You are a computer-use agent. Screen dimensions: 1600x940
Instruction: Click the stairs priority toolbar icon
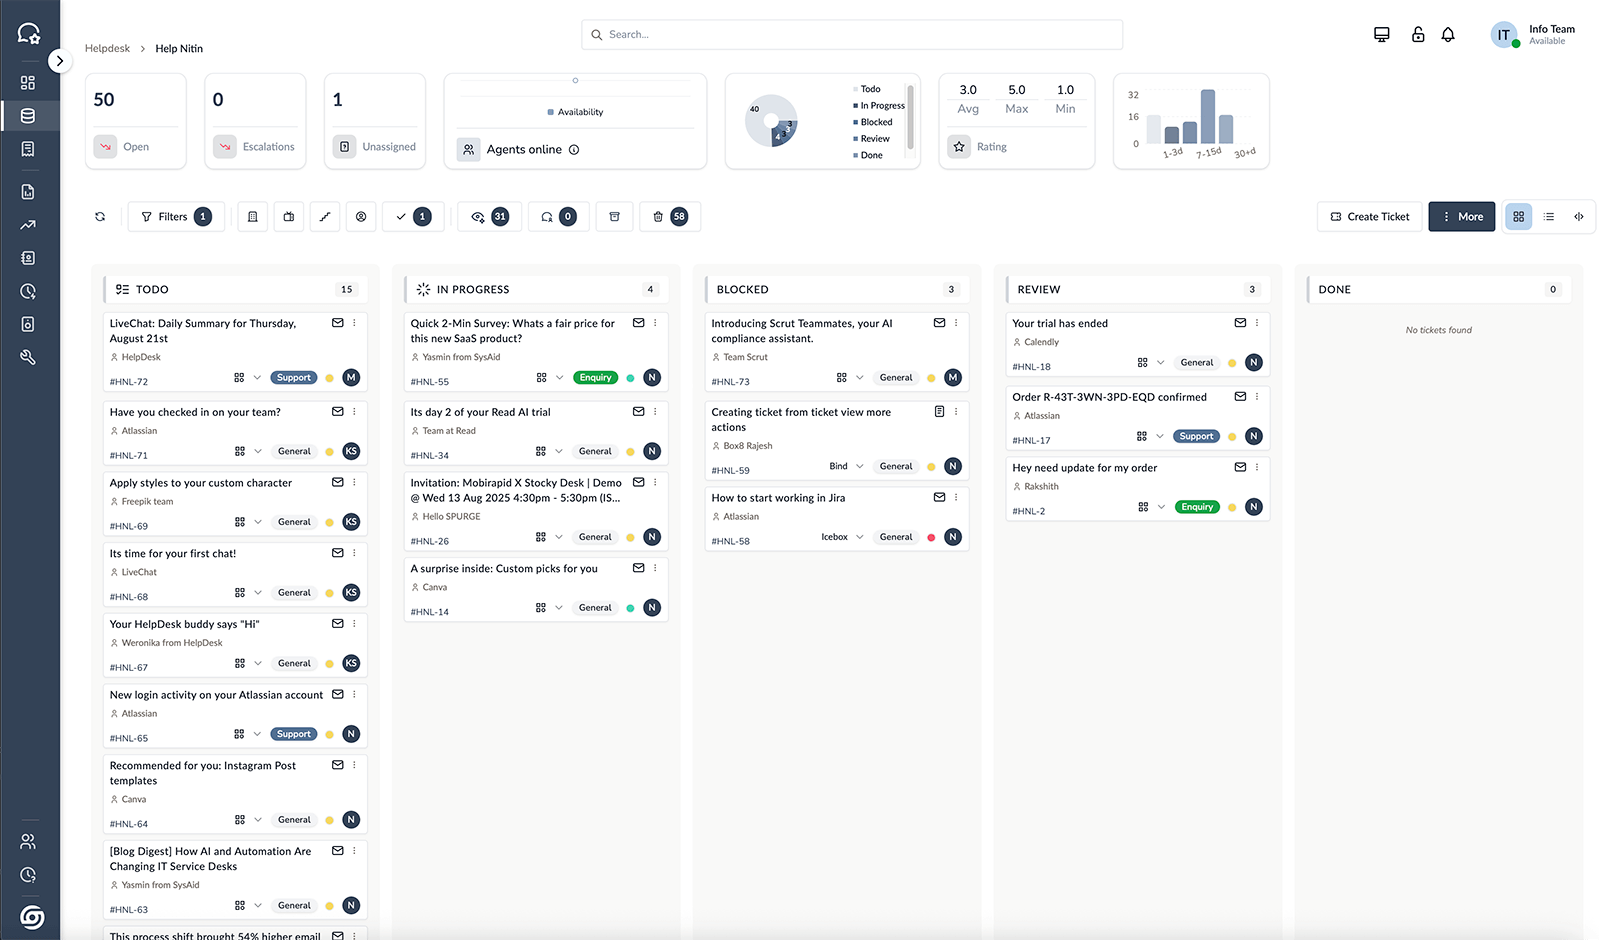(325, 217)
